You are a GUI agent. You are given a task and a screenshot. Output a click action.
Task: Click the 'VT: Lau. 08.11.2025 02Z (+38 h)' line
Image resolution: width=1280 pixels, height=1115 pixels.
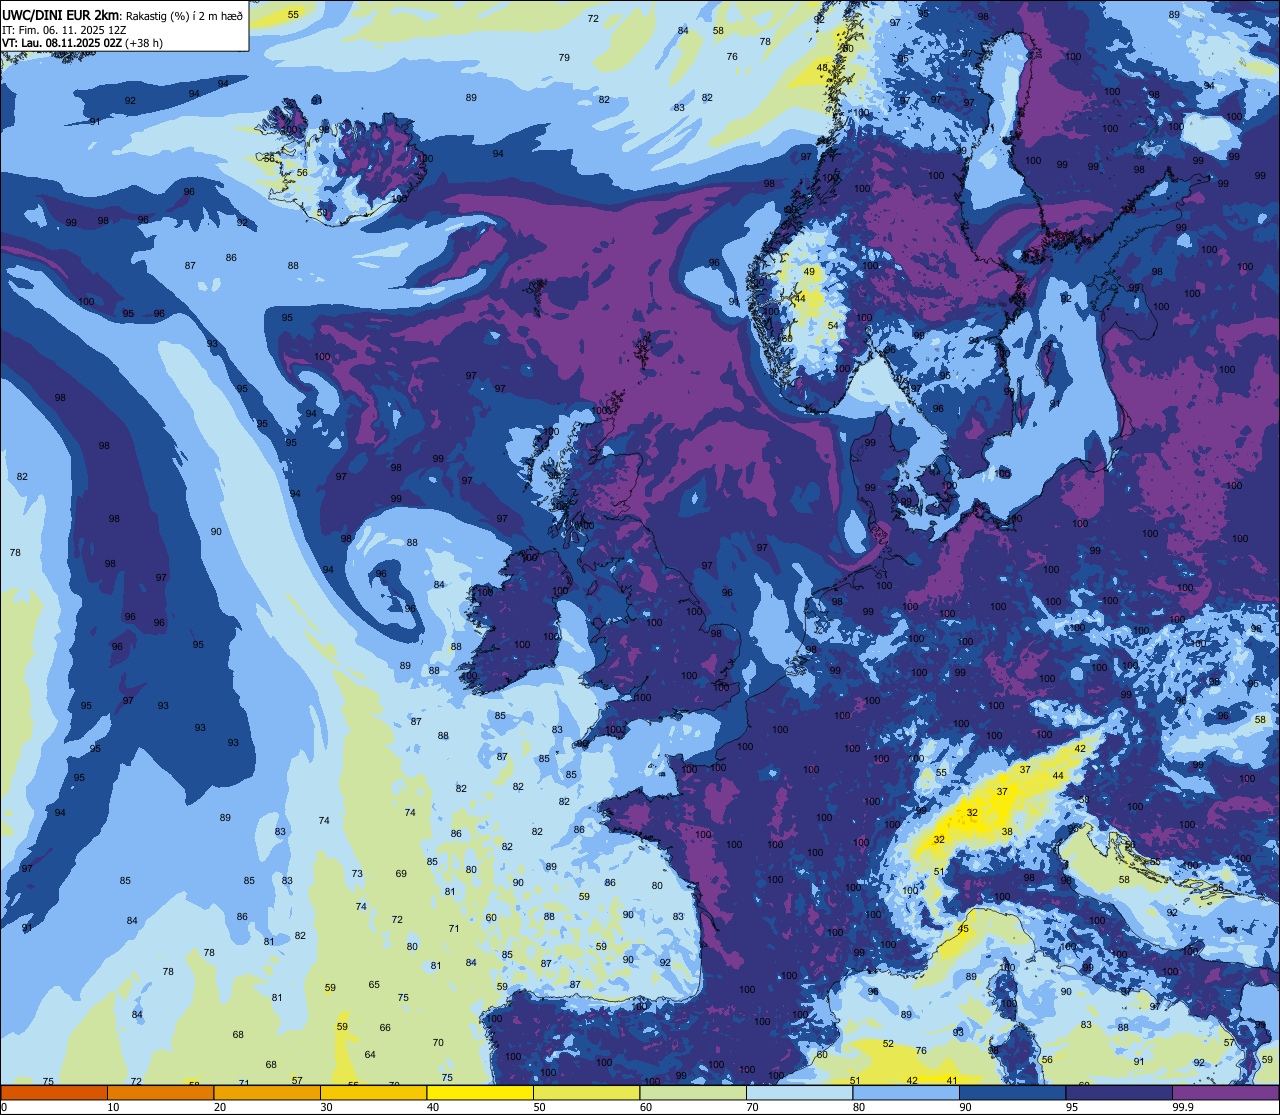pos(82,44)
